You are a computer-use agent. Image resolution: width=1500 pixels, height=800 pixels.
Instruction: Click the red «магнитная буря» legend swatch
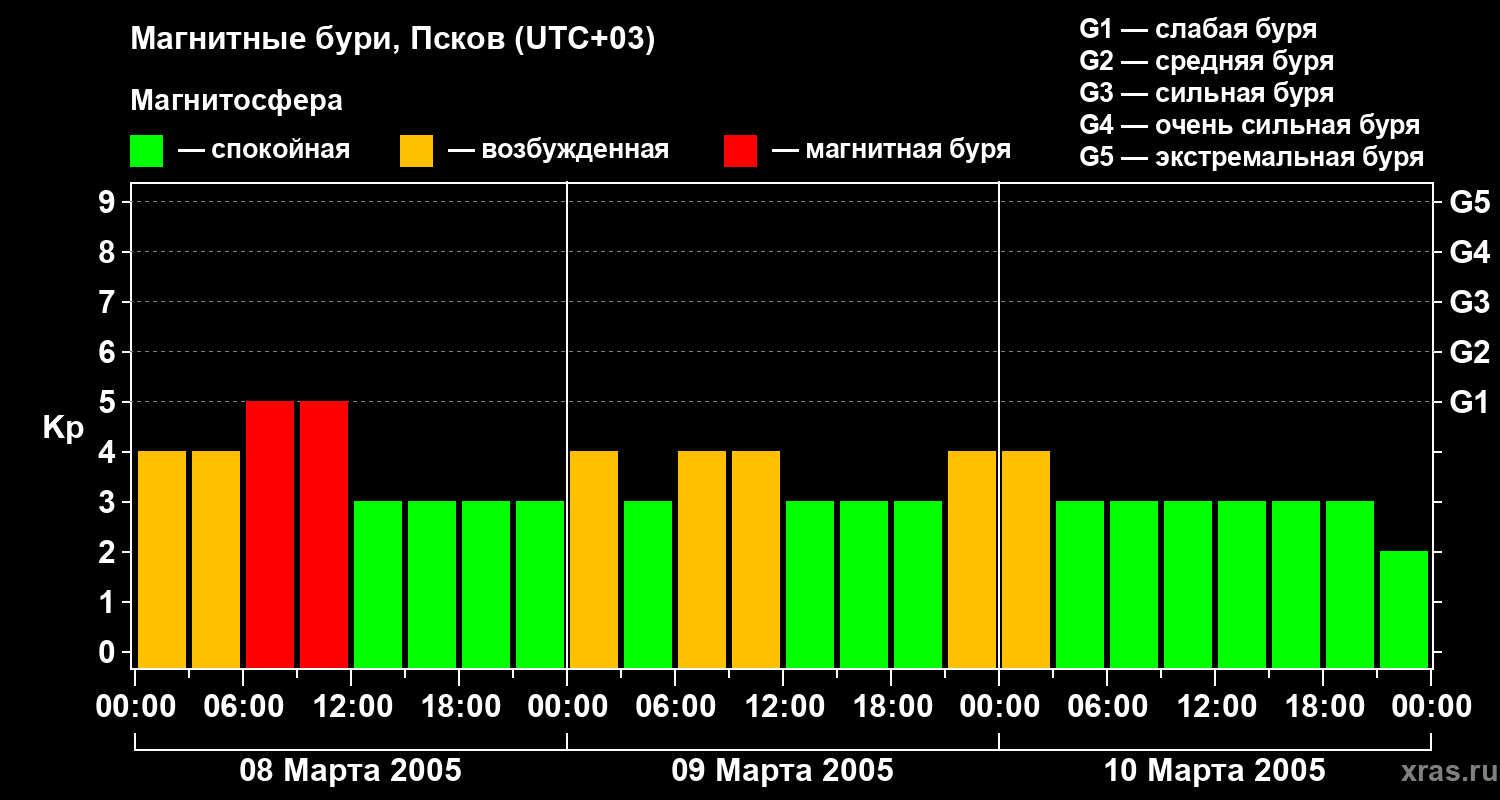pyautogui.click(x=740, y=151)
